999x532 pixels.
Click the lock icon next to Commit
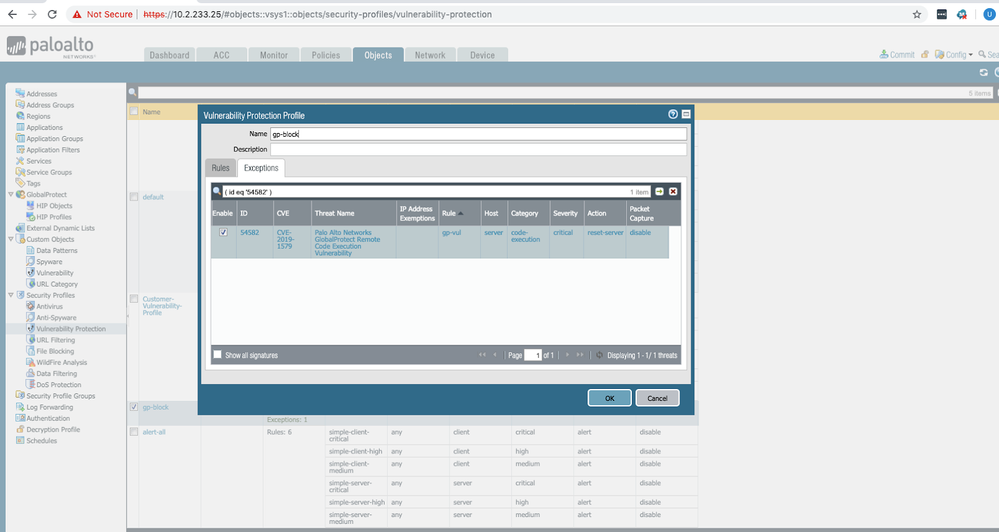tap(925, 55)
